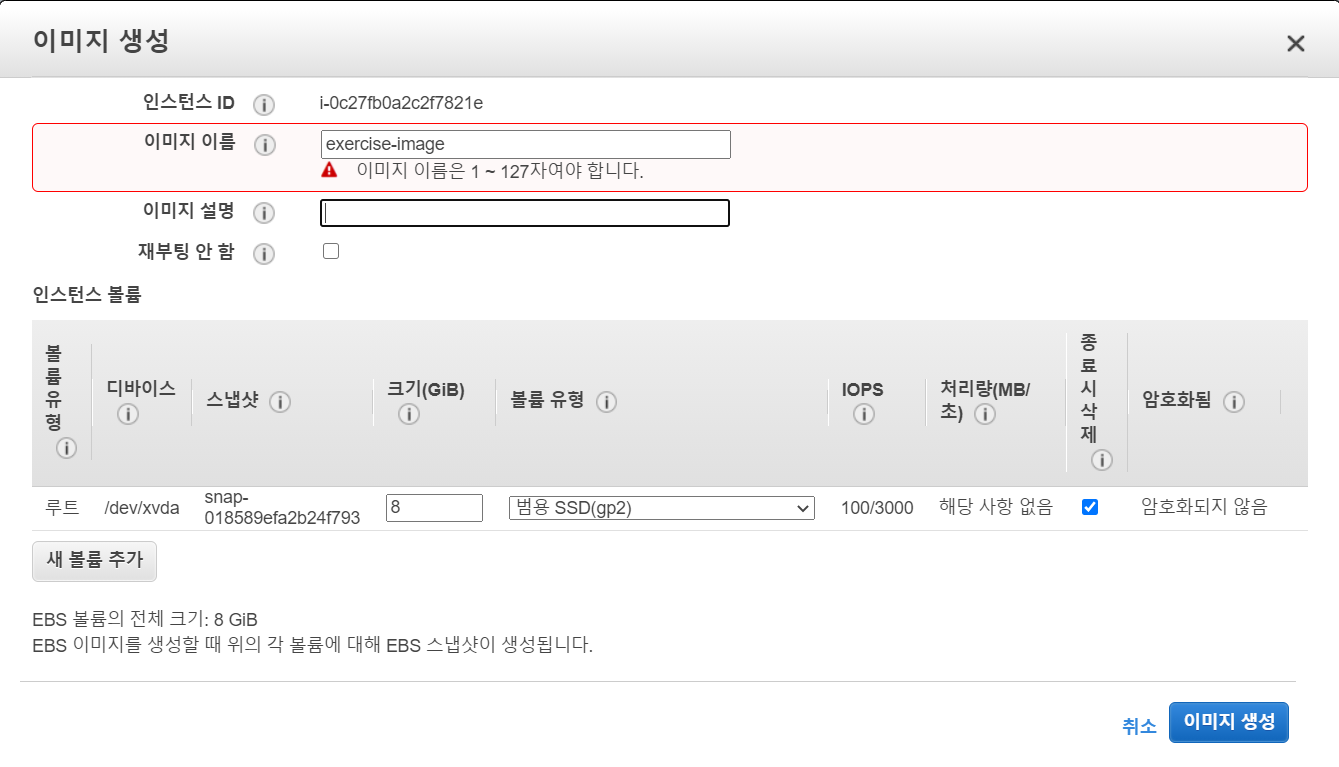Click info icon beside 처리량(MB/초) header

click(985, 414)
